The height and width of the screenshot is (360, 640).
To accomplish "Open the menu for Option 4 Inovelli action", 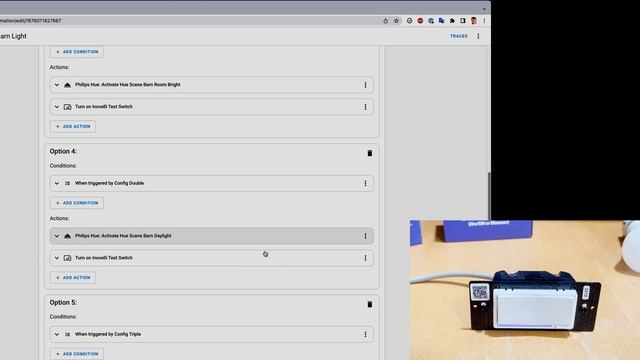I will point(365,258).
